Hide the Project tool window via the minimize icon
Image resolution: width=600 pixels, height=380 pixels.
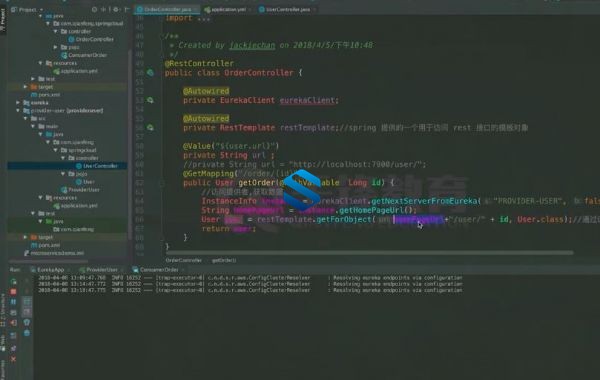coord(127,10)
